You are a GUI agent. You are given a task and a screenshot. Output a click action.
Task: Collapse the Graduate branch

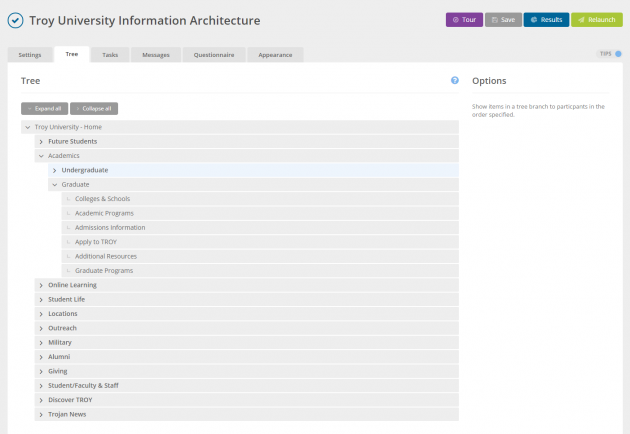(x=55, y=185)
